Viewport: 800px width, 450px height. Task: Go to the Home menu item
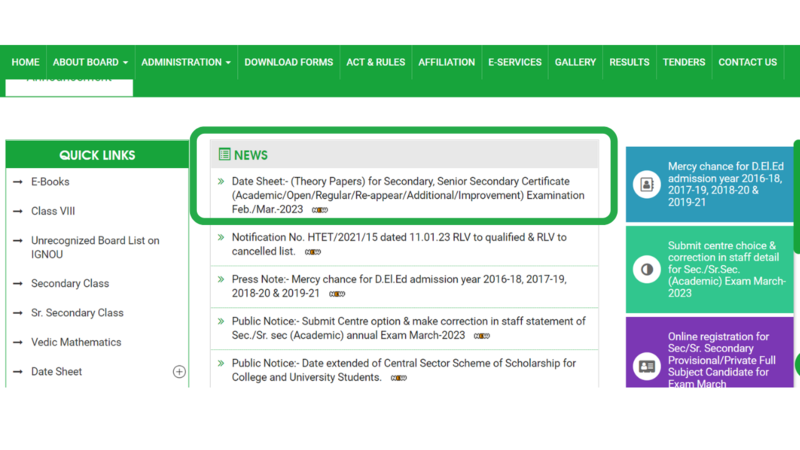(25, 62)
